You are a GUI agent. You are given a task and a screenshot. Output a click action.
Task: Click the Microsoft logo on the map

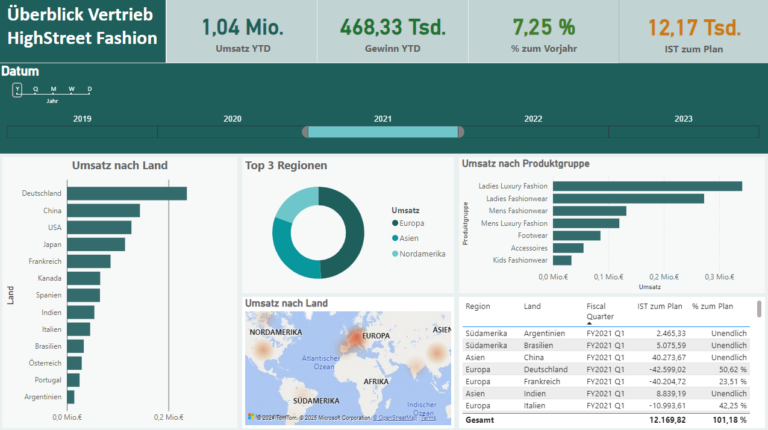pos(251,417)
